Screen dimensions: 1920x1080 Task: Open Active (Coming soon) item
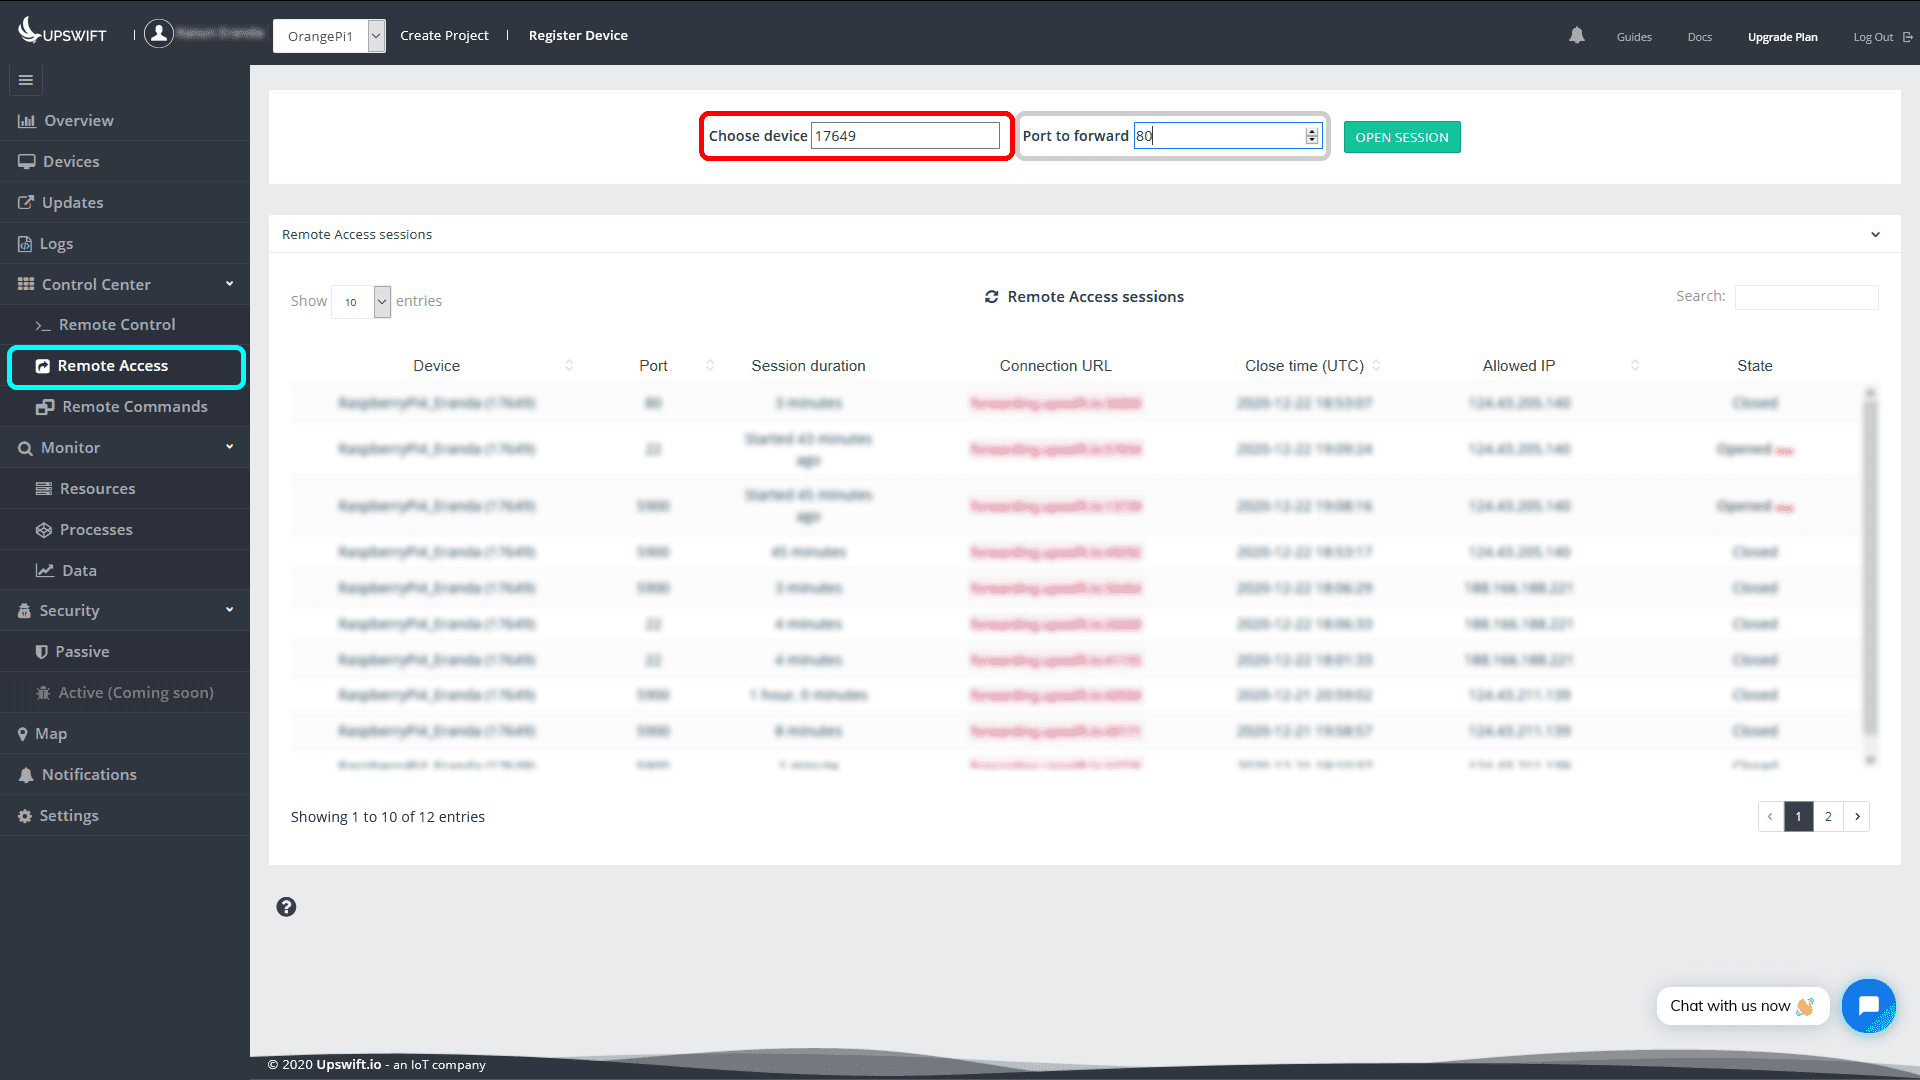pos(136,693)
